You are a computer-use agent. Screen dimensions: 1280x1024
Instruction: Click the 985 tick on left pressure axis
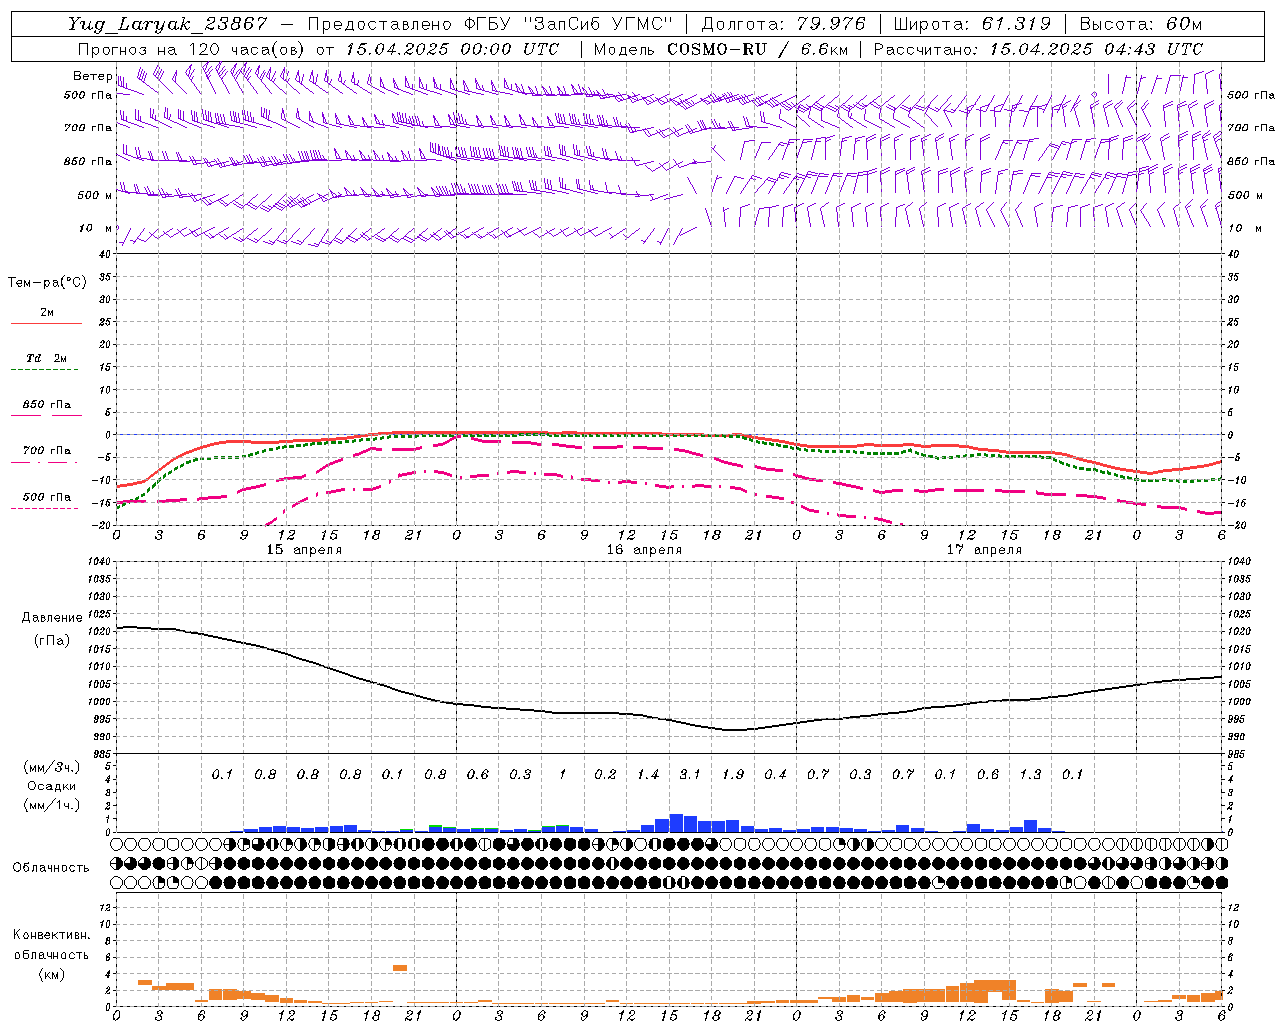101,754
